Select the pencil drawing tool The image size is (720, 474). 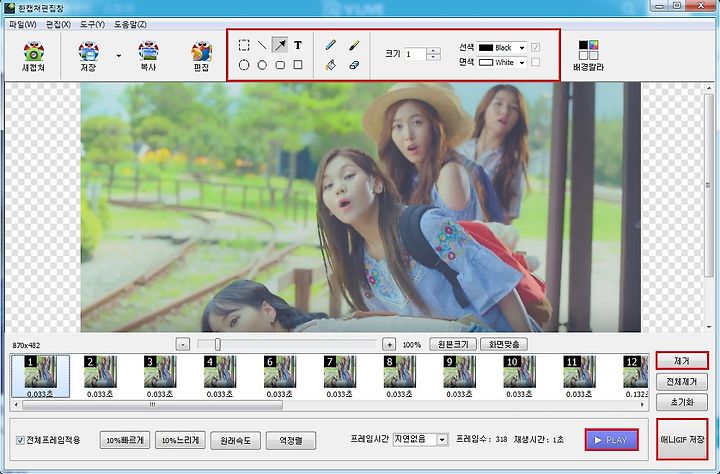(330, 45)
